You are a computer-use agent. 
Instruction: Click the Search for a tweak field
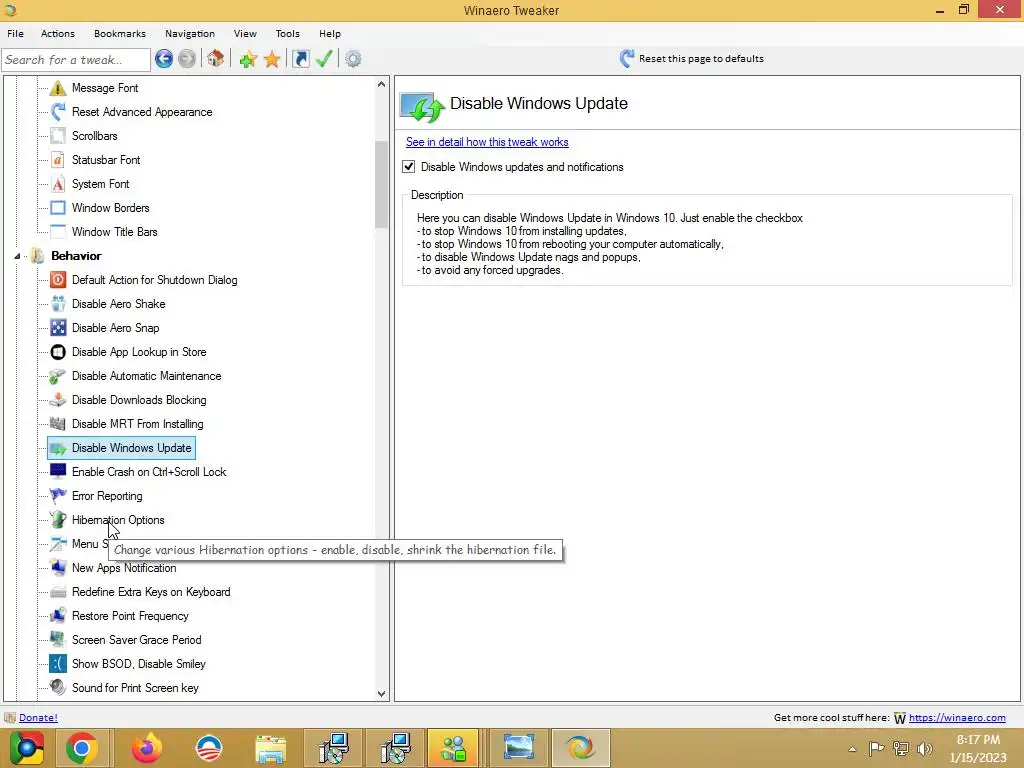(76, 59)
